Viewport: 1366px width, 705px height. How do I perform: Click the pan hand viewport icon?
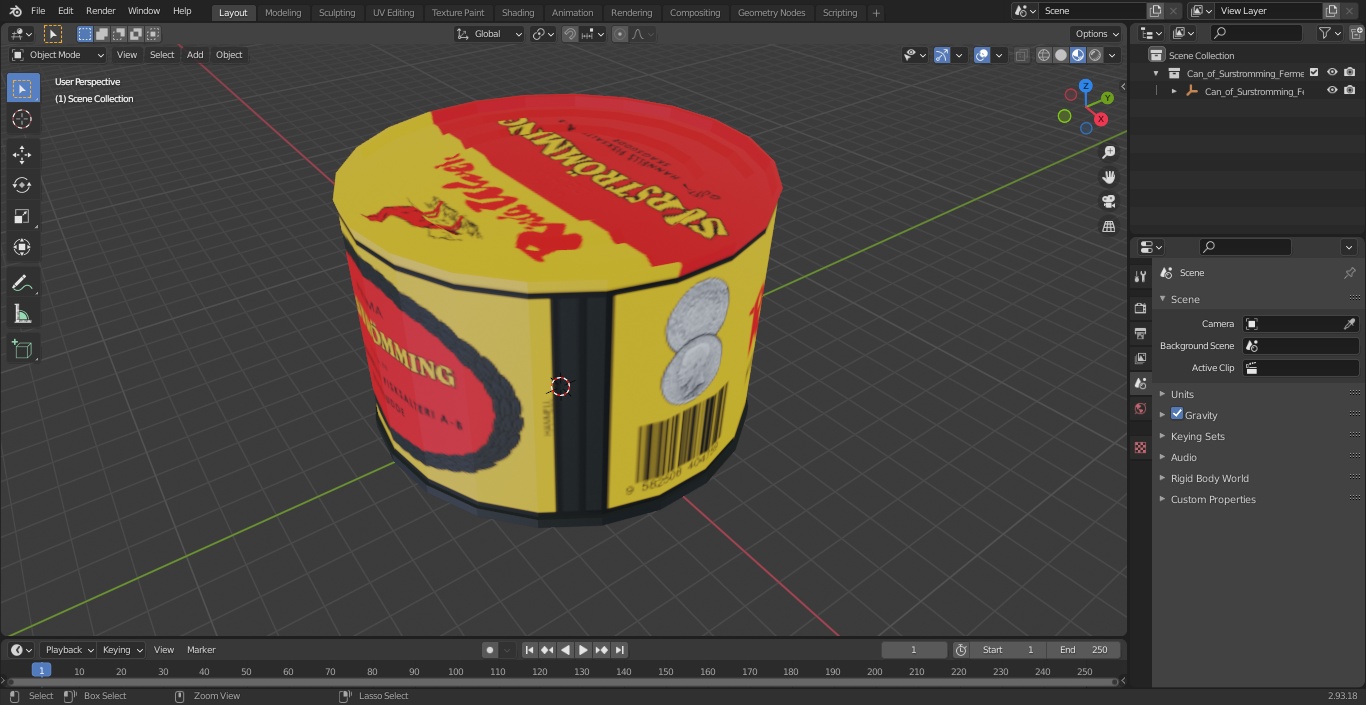pyautogui.click(x=1108, y=177)
